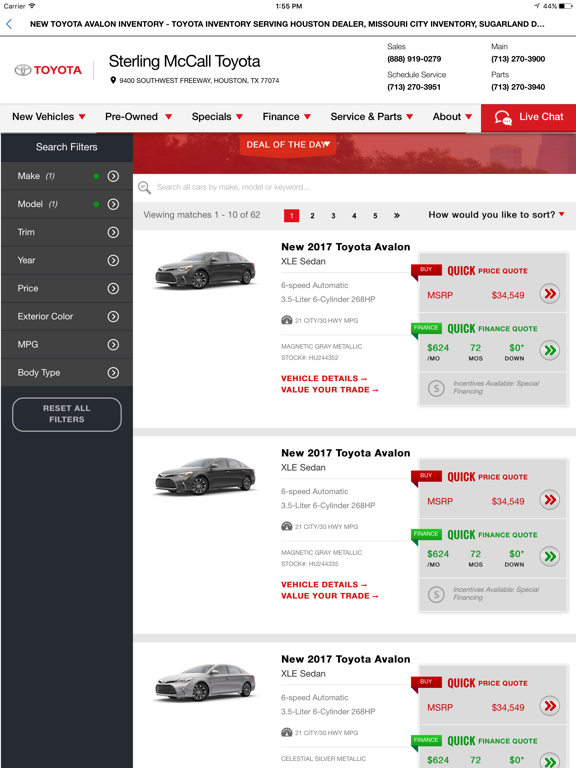This screenshot has width=576, height=768.
Task: Open Trim filter arrow icon
Action: 113,232
